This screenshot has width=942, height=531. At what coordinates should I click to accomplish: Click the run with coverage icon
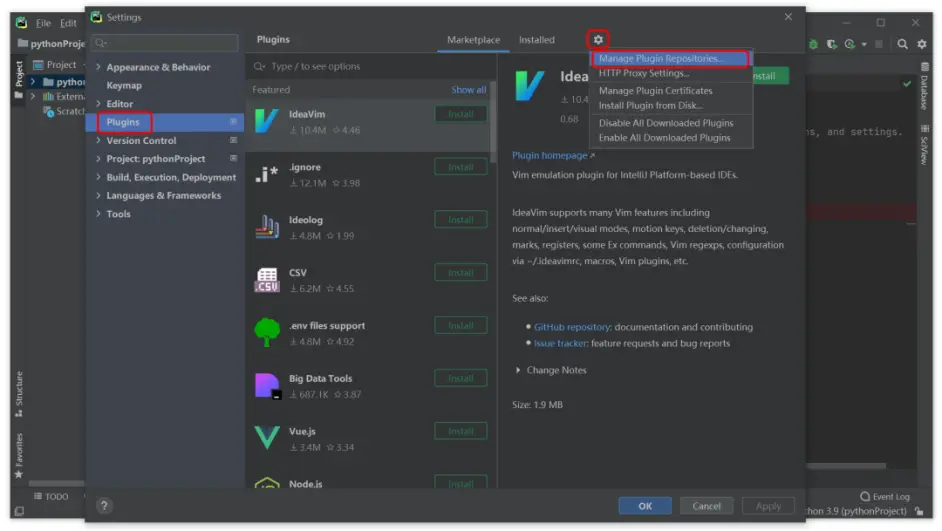point(831,44)
